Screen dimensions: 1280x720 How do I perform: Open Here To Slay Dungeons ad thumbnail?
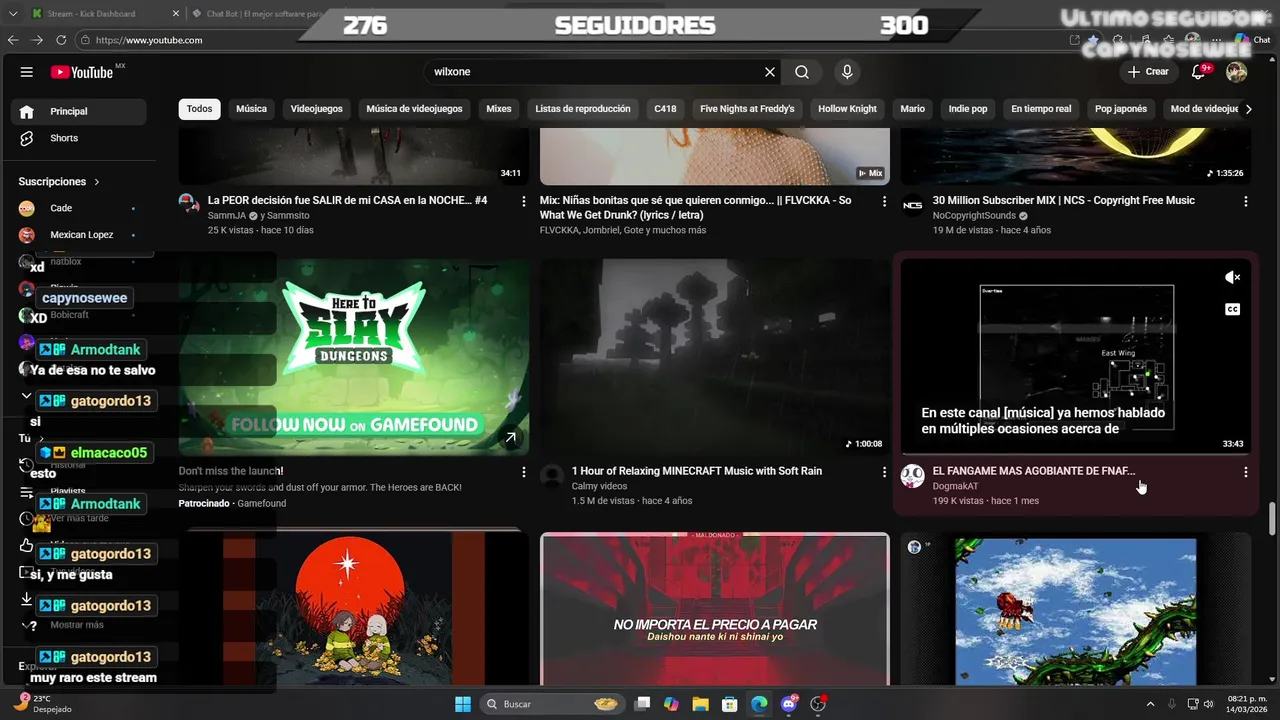point(354,357)
